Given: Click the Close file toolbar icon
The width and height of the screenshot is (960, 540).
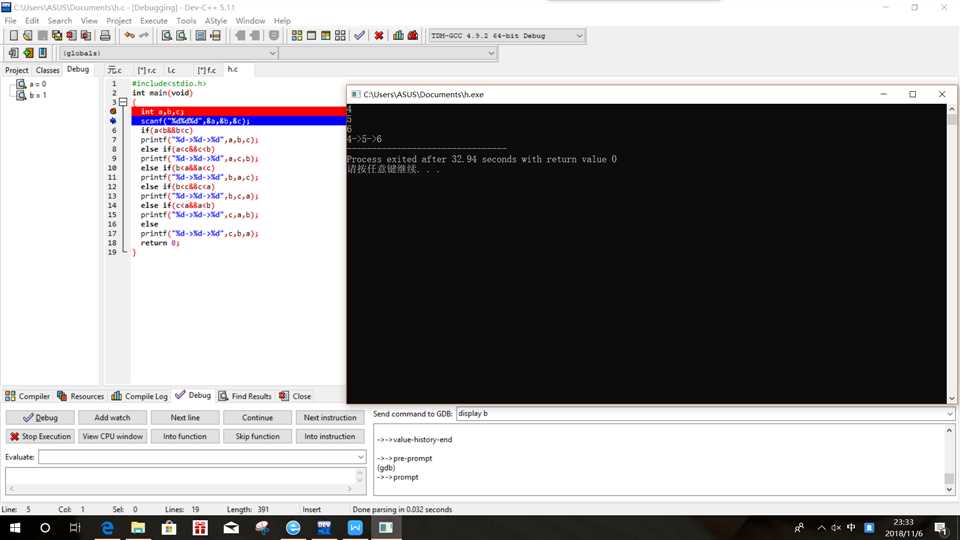Looking at the screenshot, I should click(x=71, y=36).
